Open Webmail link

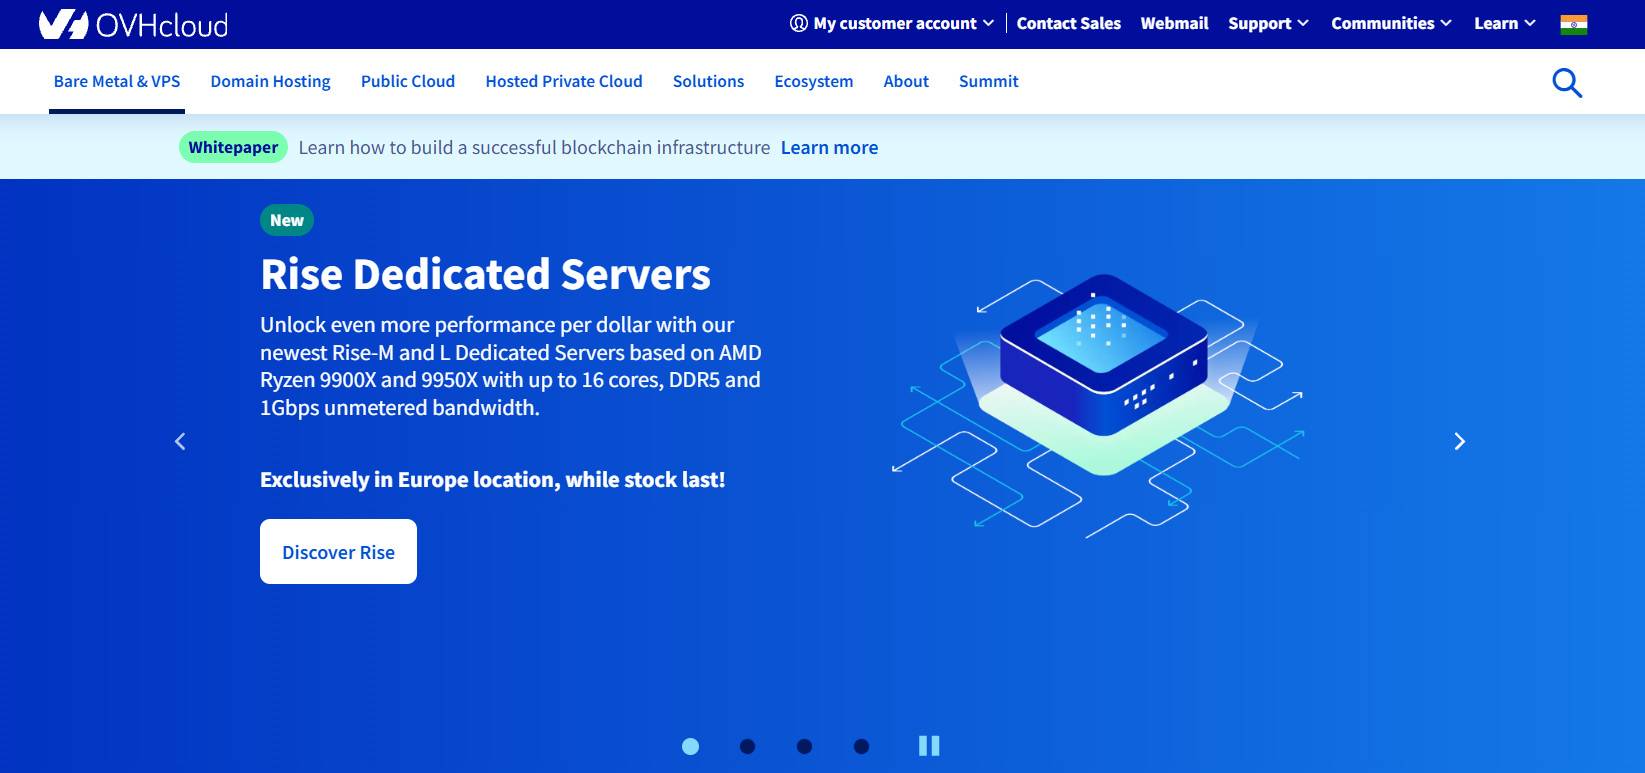[x=1174, y=23]
